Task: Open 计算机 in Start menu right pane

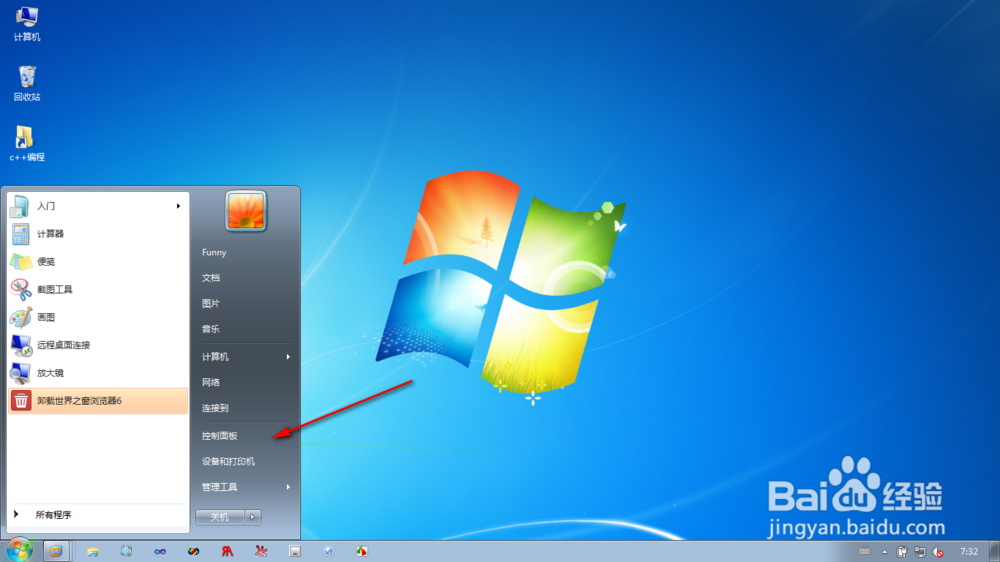Action: point(246,357)
